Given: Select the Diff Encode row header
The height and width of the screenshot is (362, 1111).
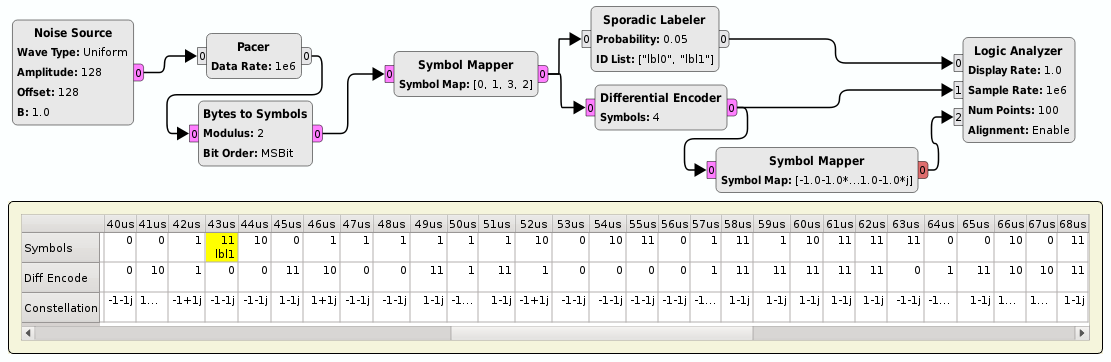Looking at the screenshot, I should click(61, 278).
